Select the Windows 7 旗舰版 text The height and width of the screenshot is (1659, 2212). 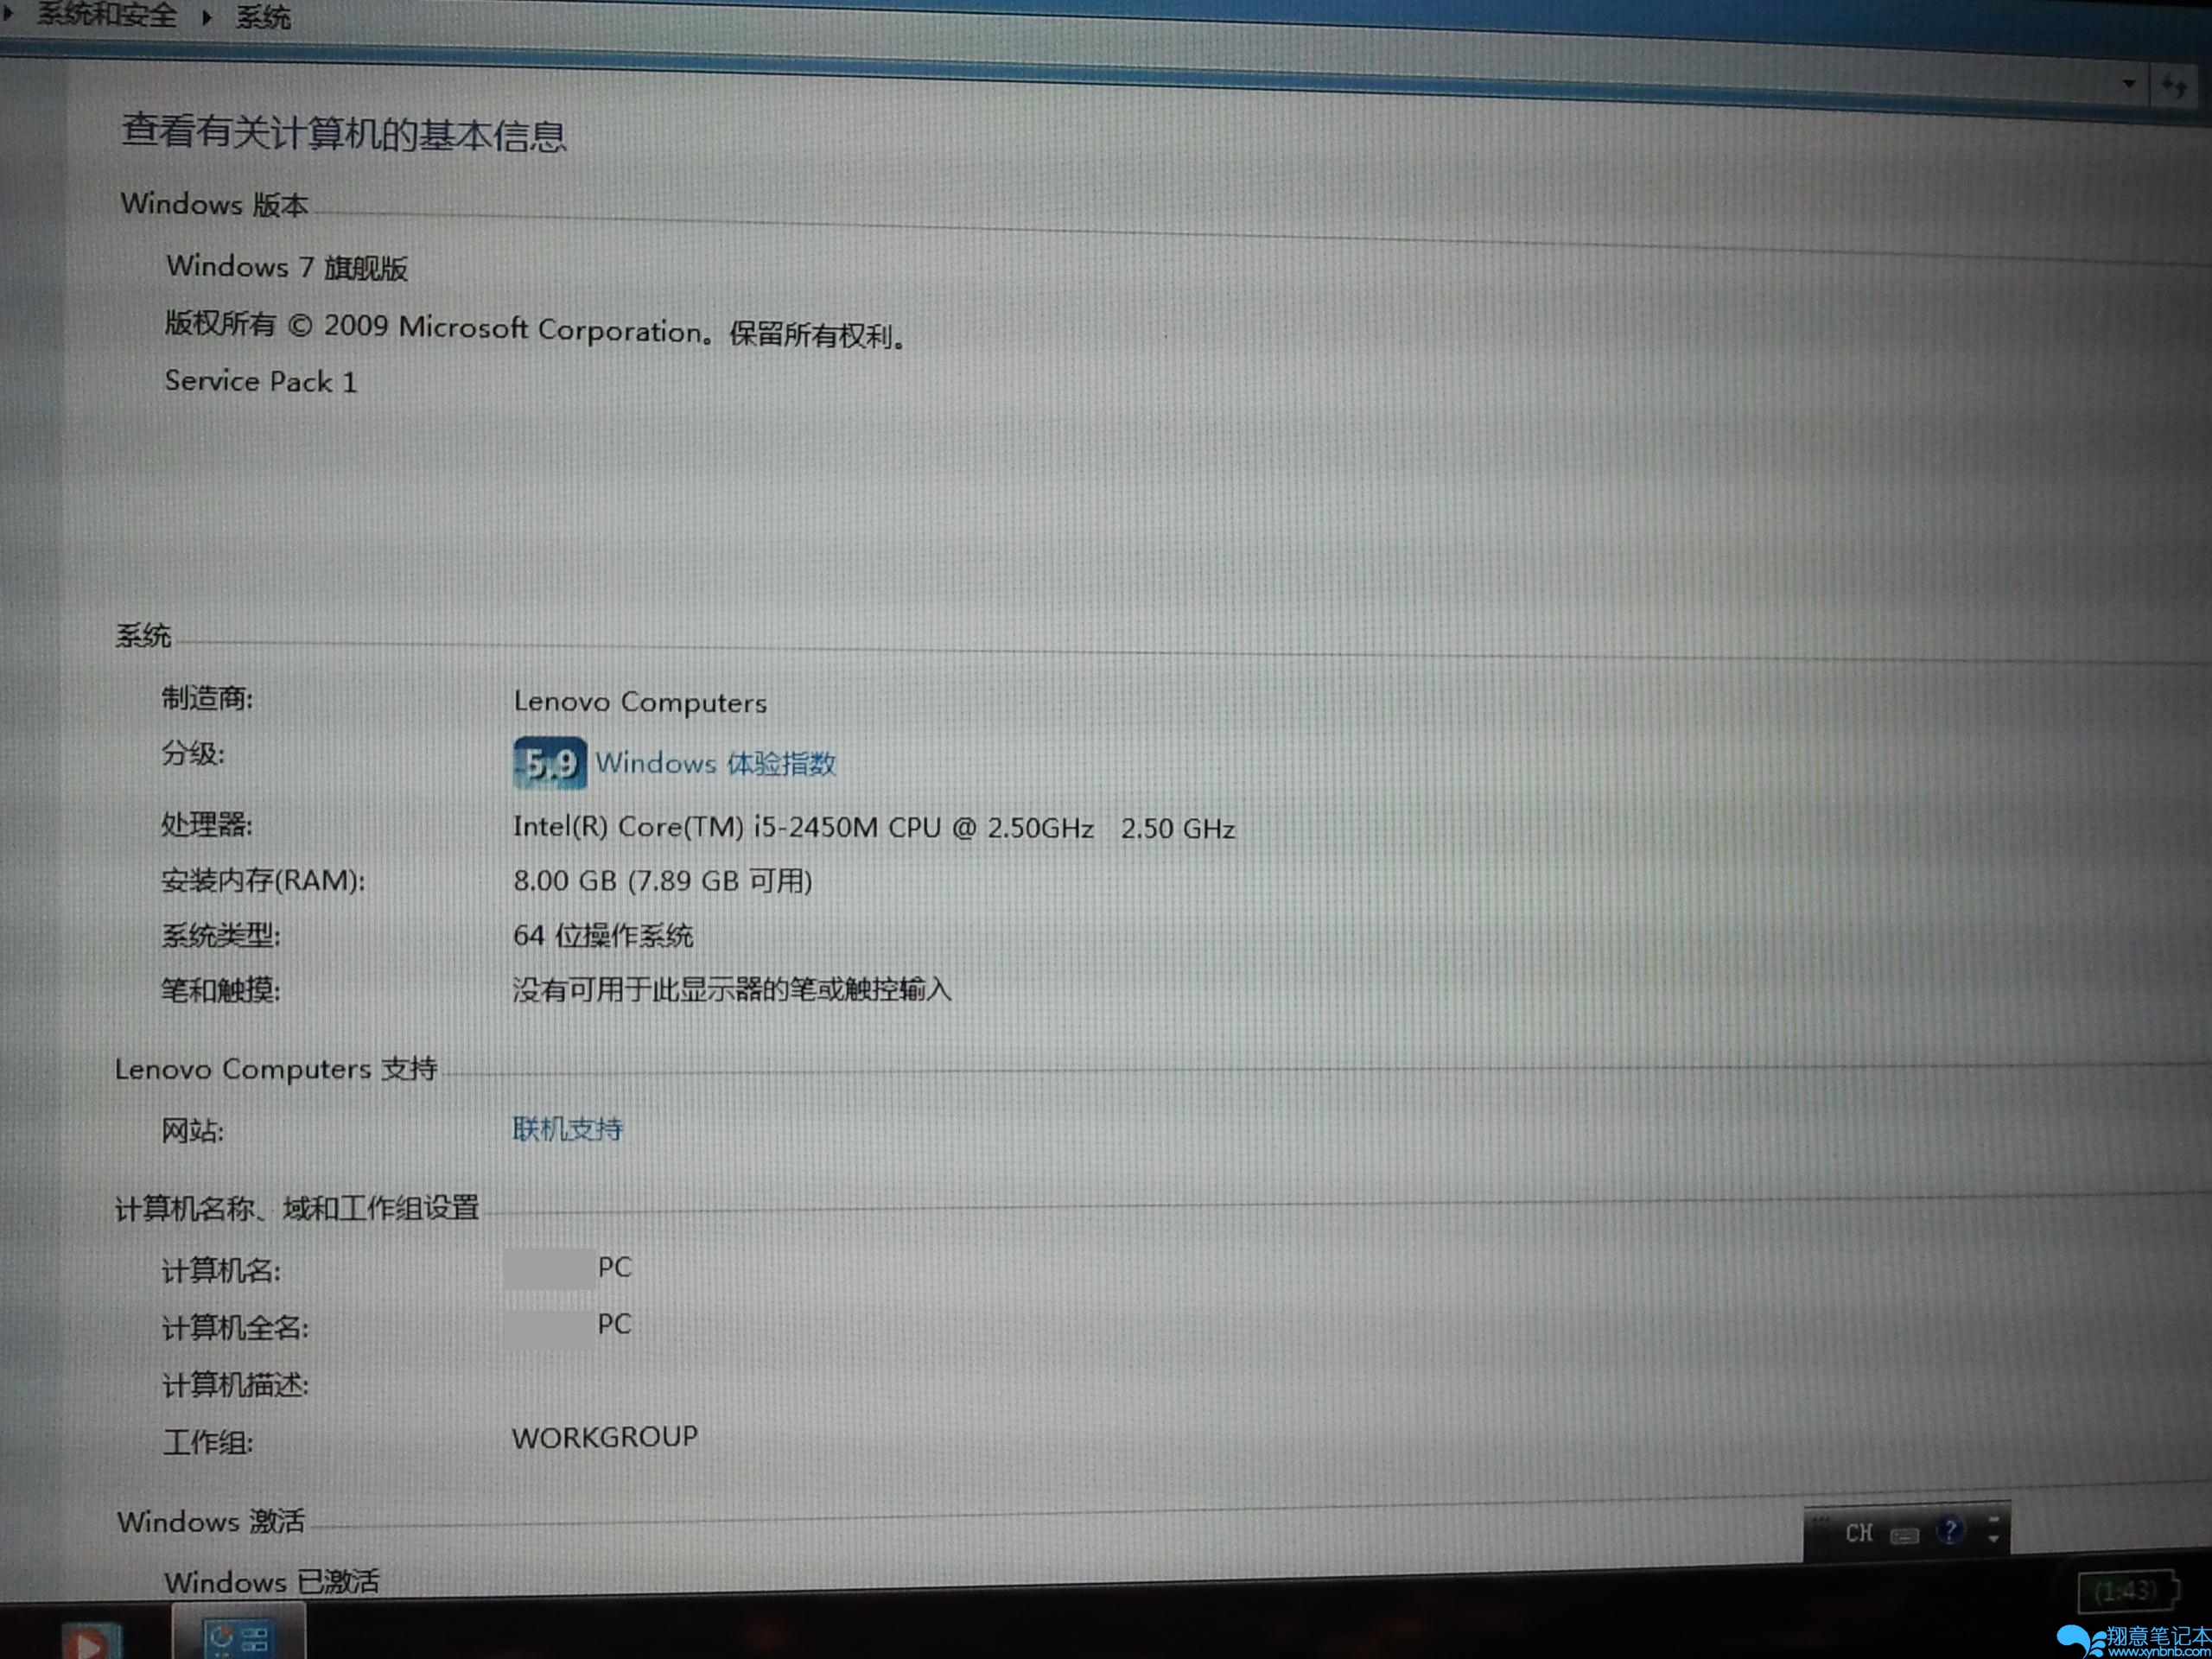pos(287,267)
